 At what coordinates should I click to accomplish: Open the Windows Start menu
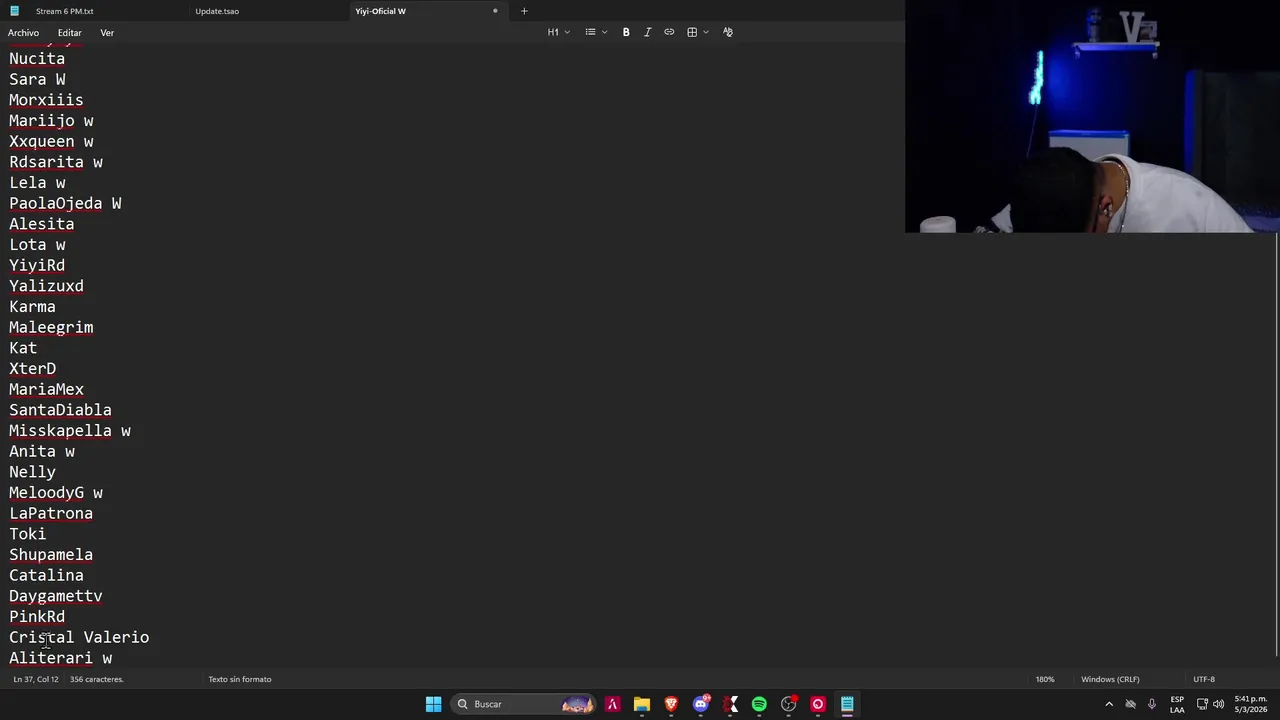click(433, 704)
